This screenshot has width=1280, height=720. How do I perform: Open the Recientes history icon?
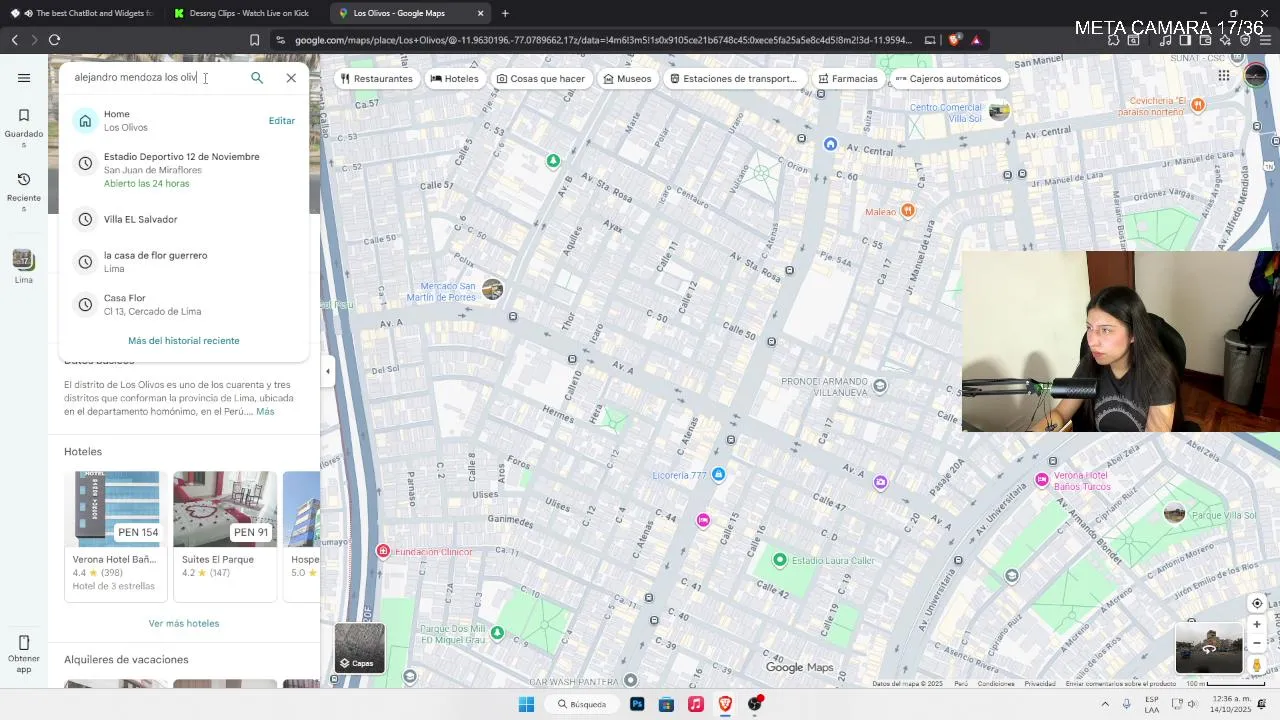[24, 190]
